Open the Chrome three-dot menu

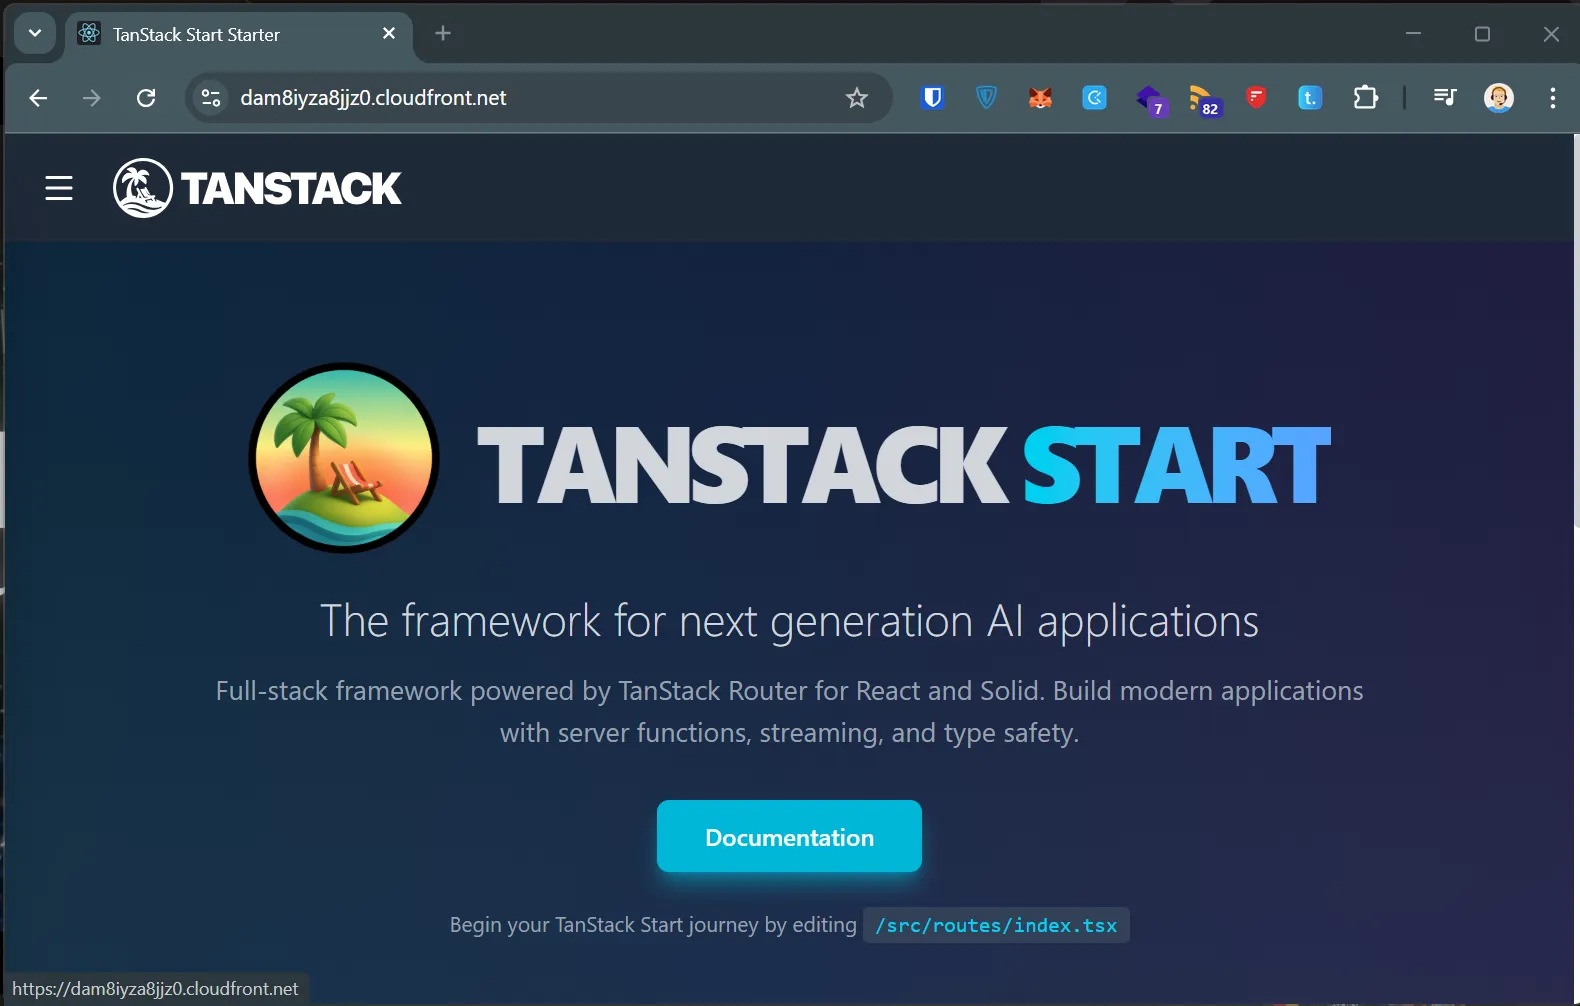(x=1552, y=98)
